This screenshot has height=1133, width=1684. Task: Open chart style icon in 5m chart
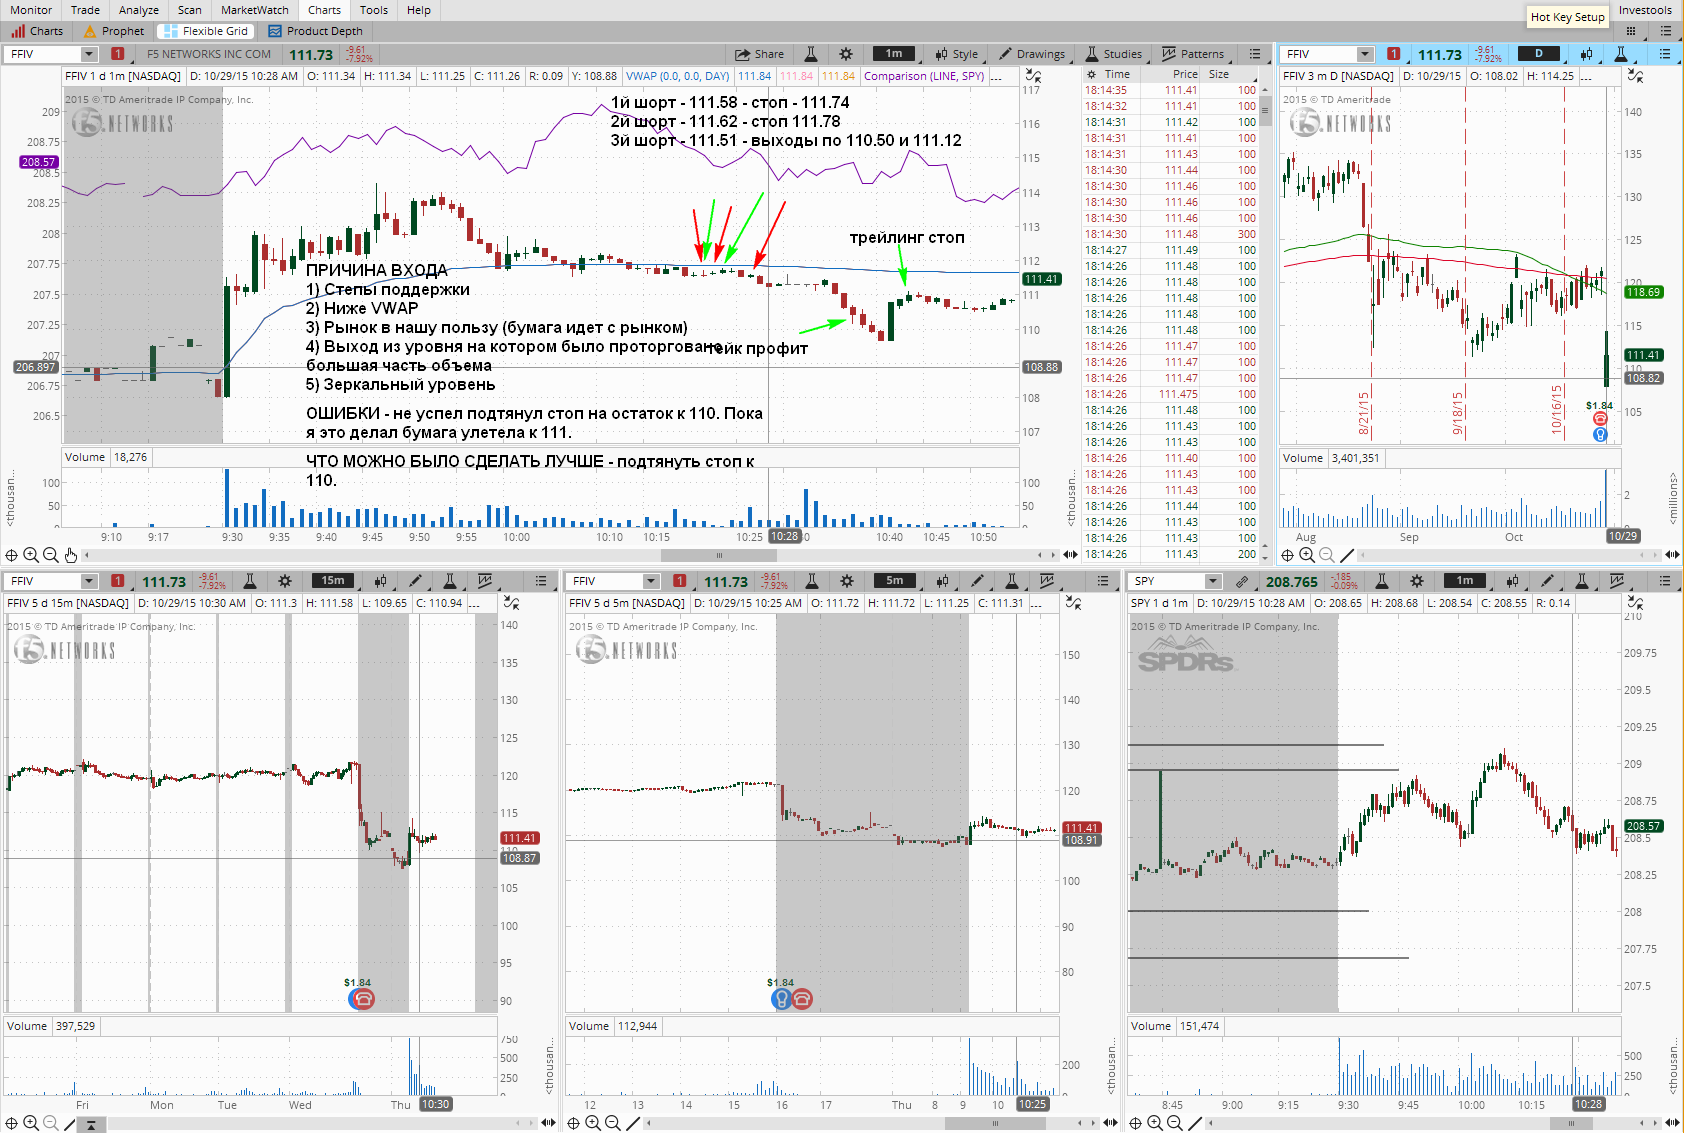942,581
